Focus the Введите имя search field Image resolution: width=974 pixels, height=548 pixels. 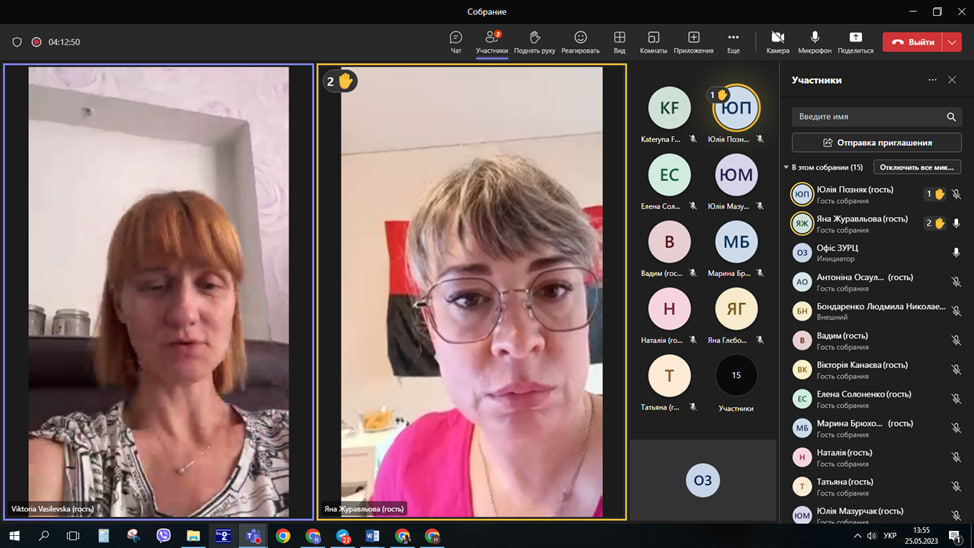pos(876,117)
